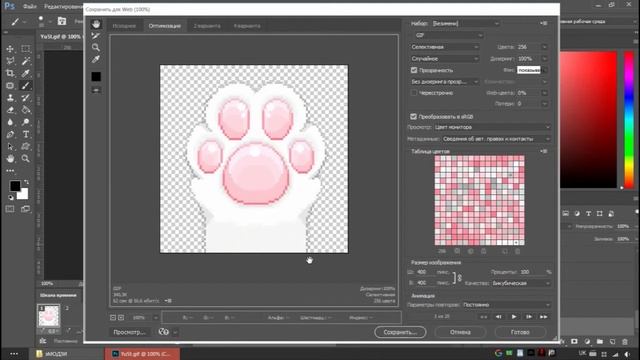Open the Селективная color reduction dropdown
Viewport: 640px width, 360px height.
coord(444,47)
